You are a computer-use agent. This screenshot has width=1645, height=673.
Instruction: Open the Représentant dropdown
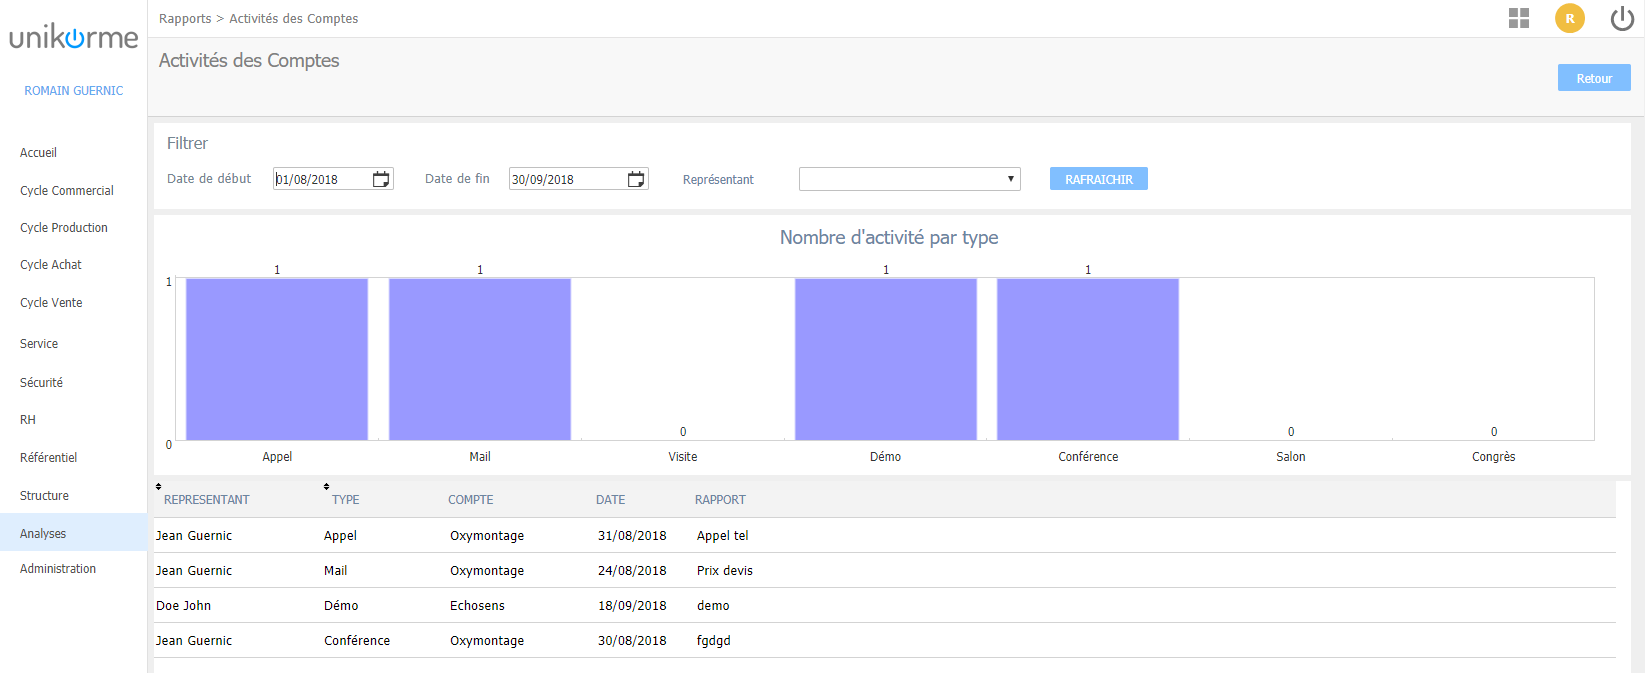click(909, 179)
